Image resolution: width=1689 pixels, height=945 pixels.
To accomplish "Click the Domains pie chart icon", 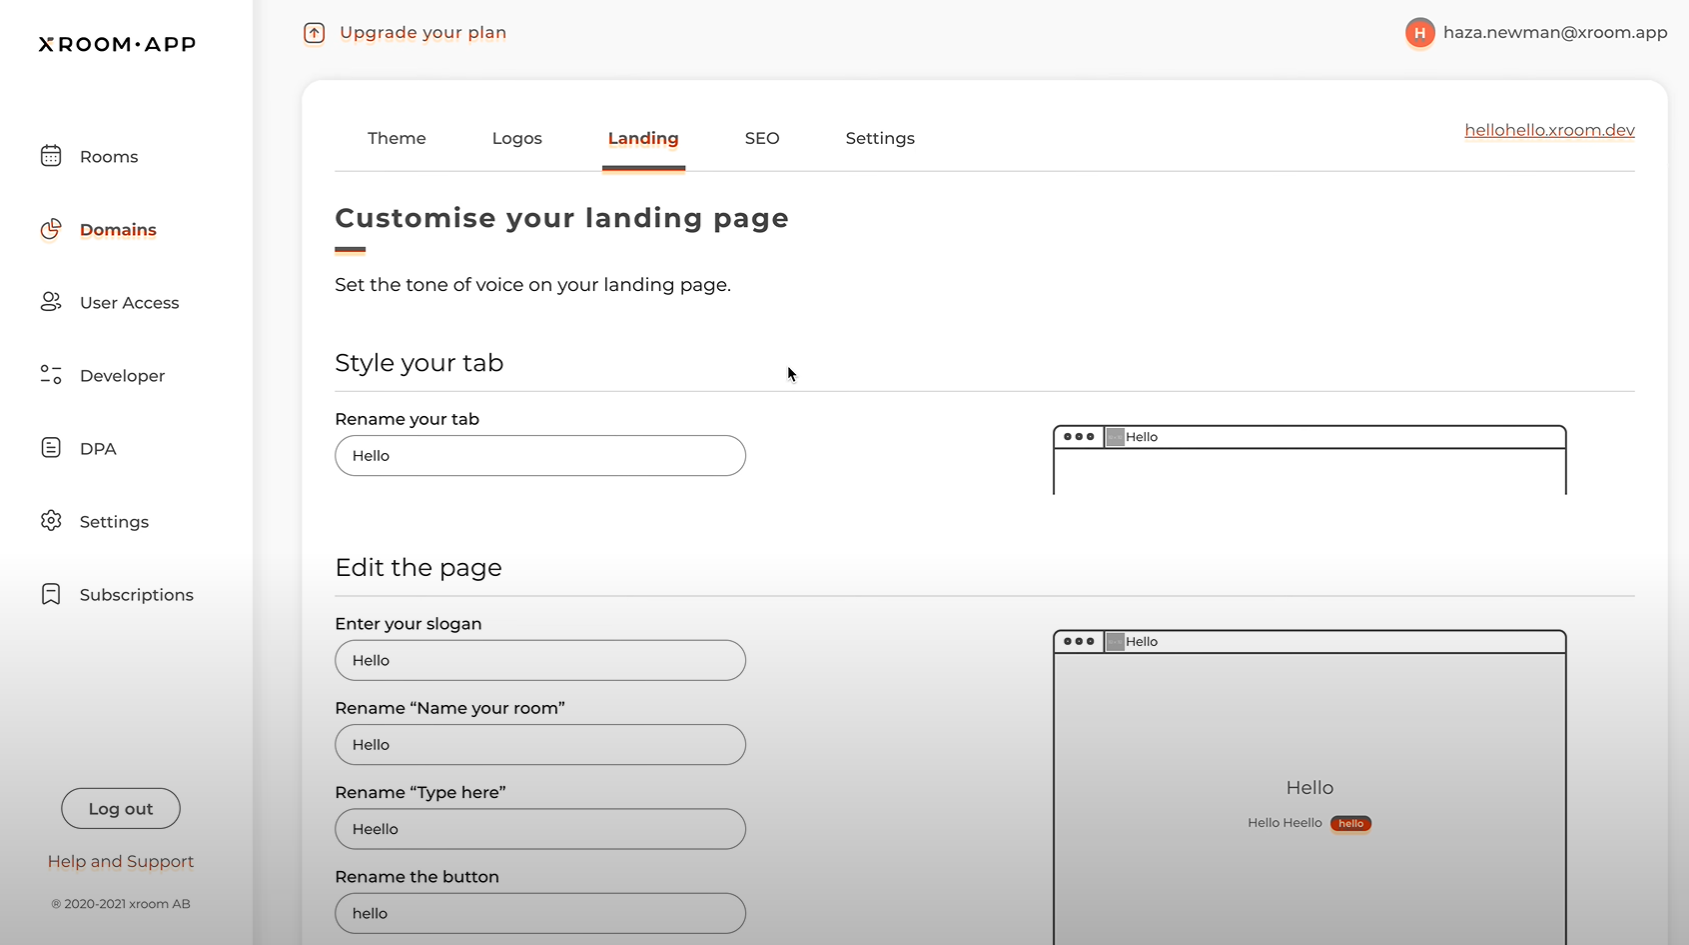I will 51,229.
